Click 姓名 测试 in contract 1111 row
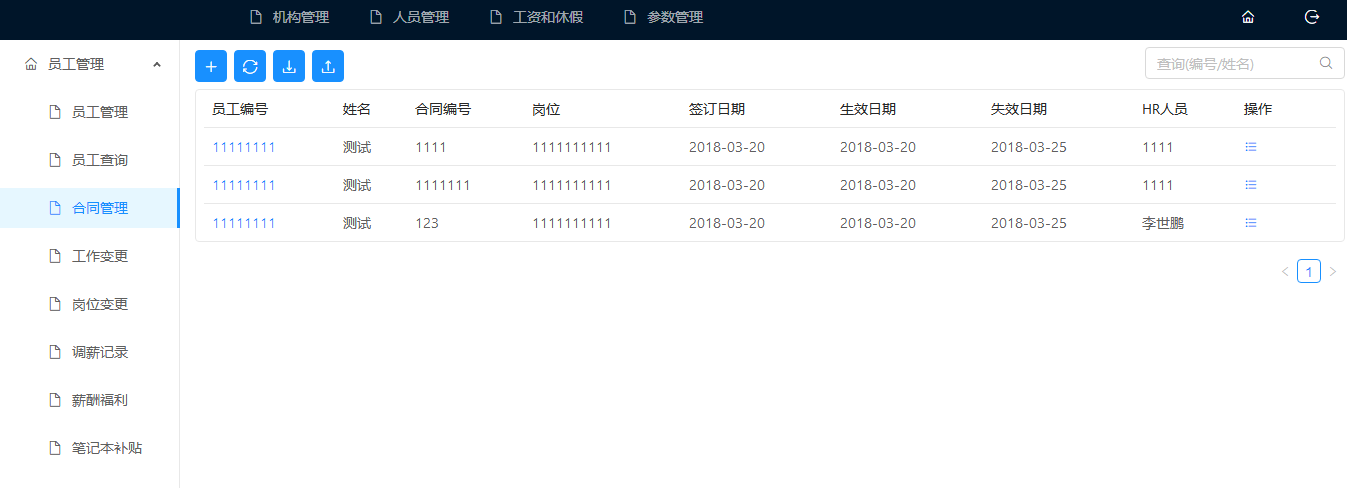This screenshot has width=1347, height=488. click(357, 147)
